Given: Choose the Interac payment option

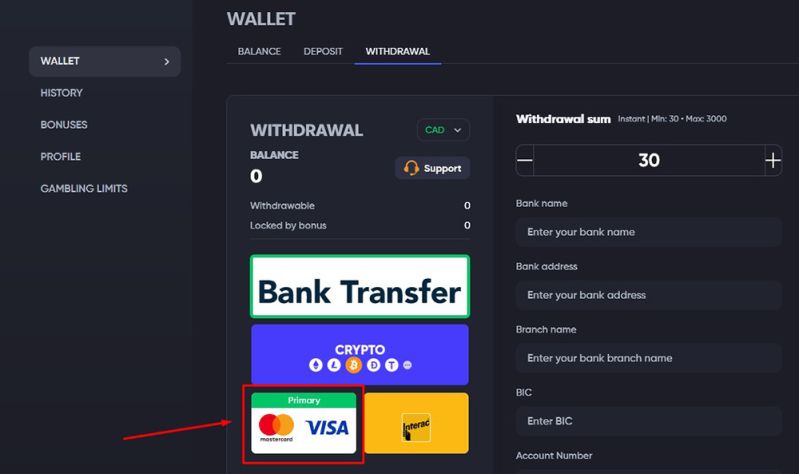Looking at the screenshot, I should point(416,423).
